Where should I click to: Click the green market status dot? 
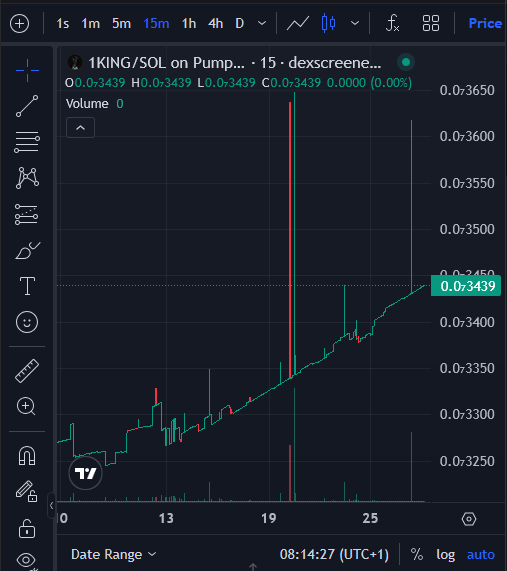point(406,62)
